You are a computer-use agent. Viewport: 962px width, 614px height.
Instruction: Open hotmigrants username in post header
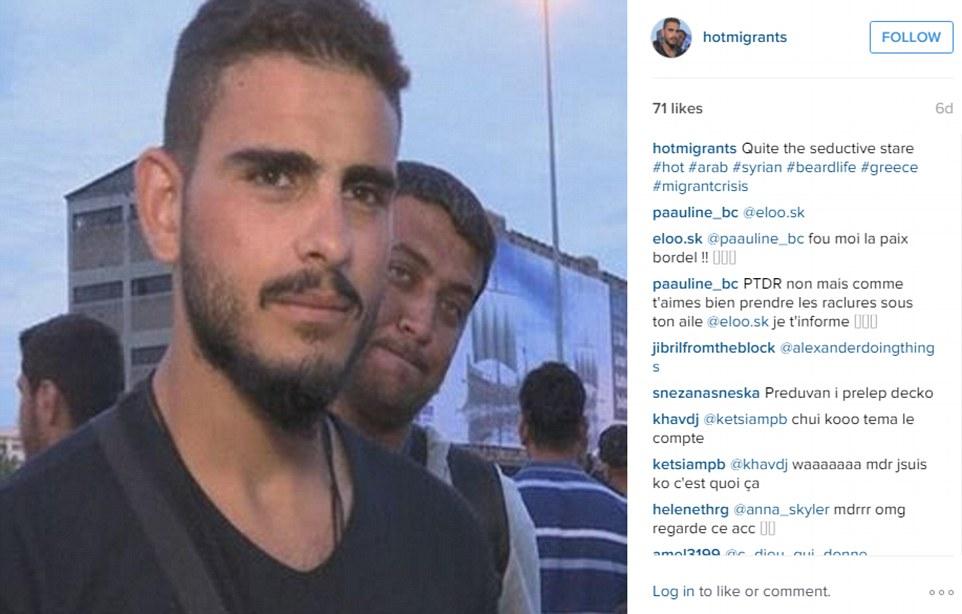744,37
